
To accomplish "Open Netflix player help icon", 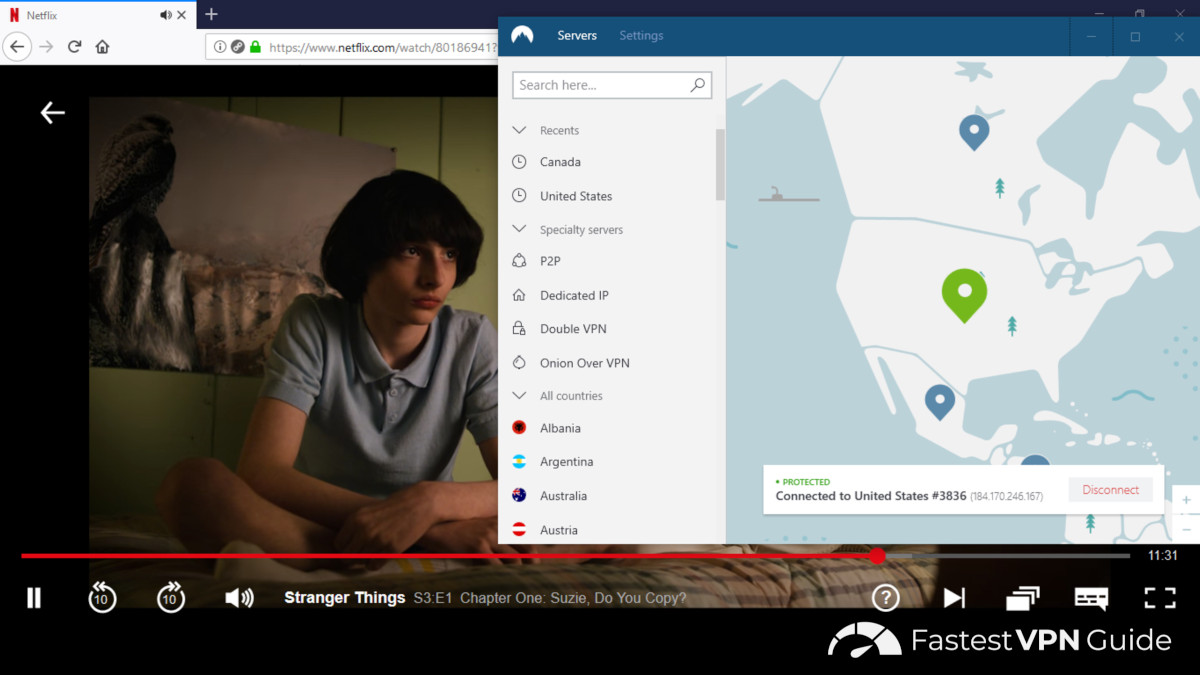I will tap(885, 598).
